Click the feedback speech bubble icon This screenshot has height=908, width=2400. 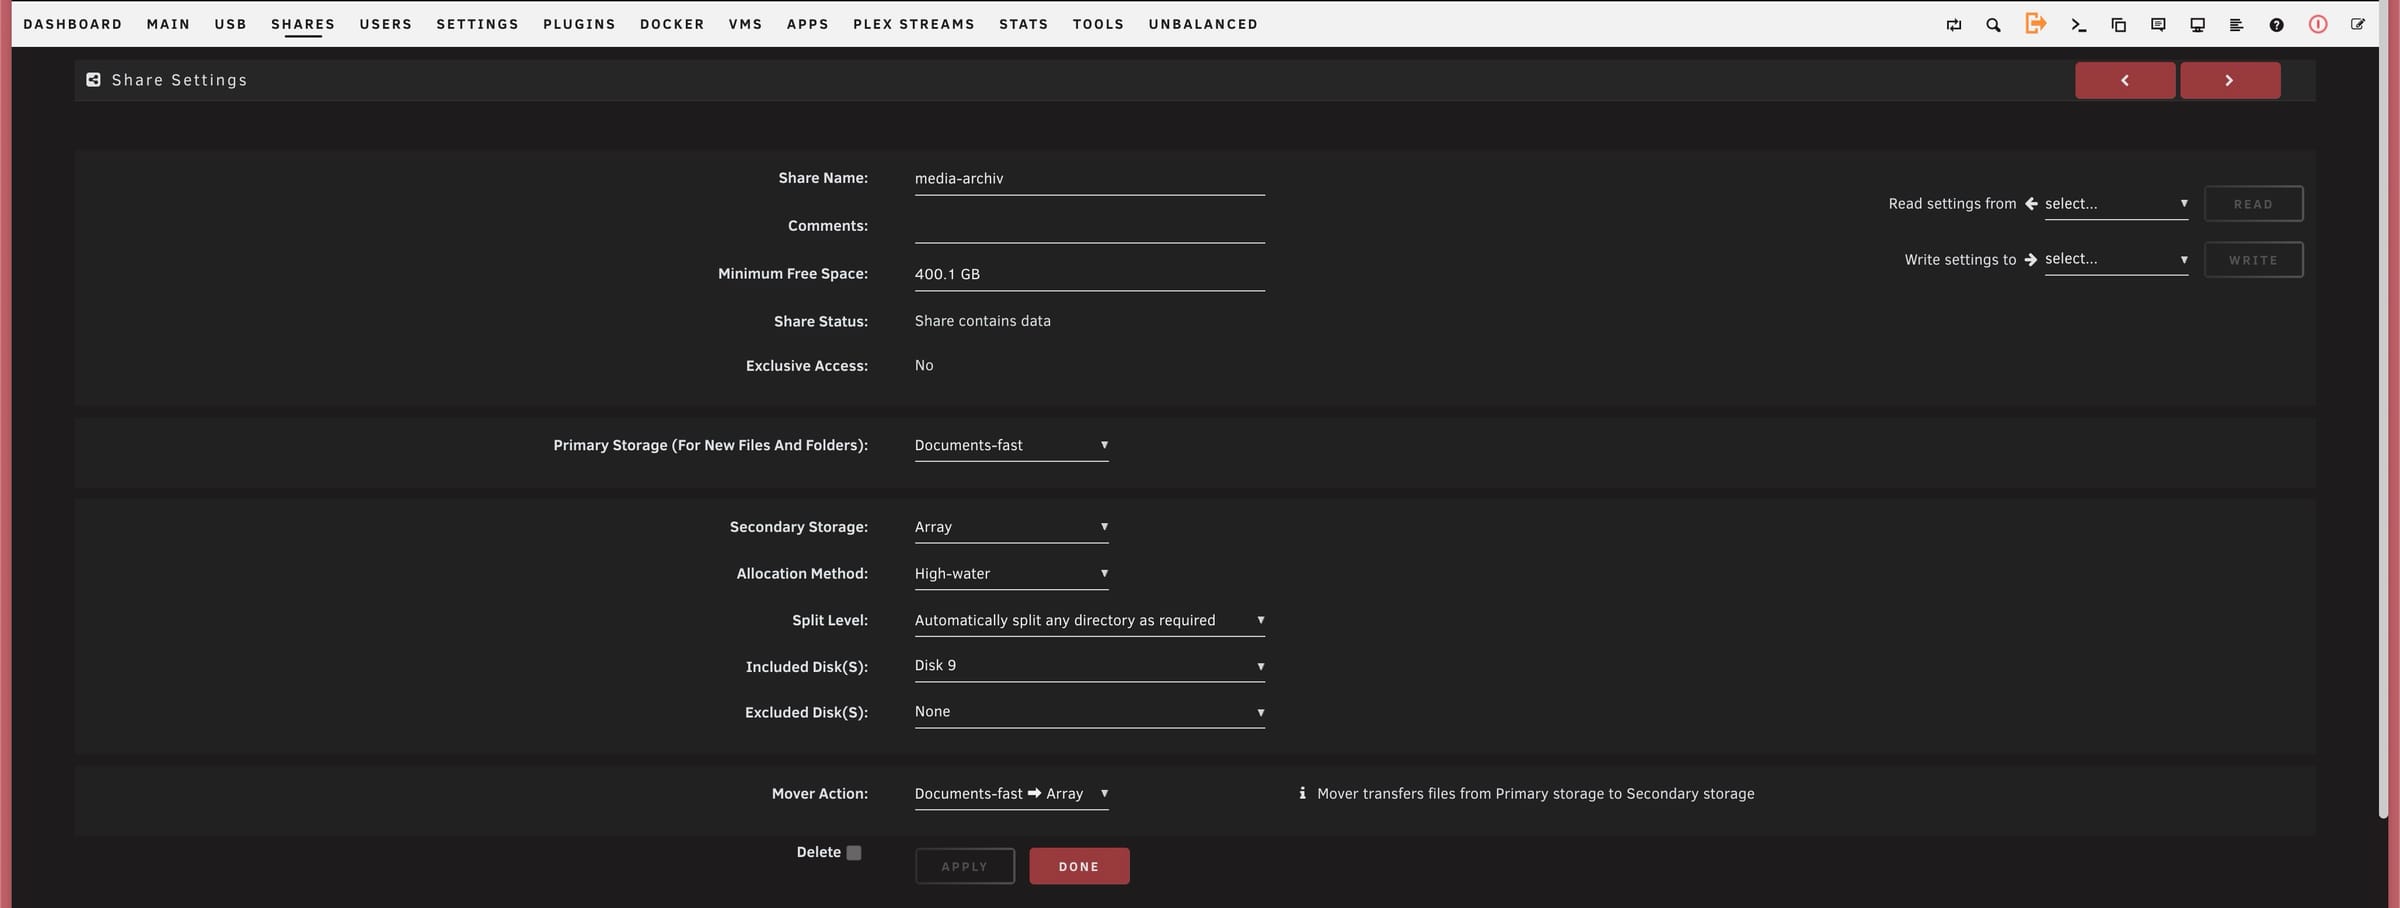[x=2158, y=25]
